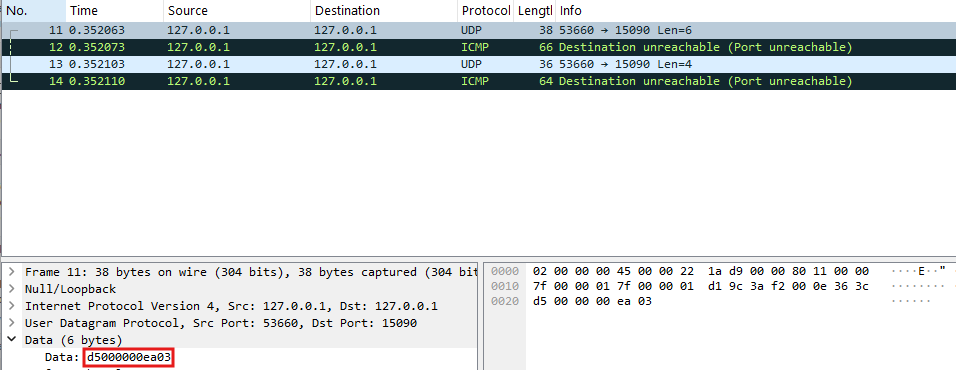Select packet 13 UDP Len=4 row

(479, 64)
